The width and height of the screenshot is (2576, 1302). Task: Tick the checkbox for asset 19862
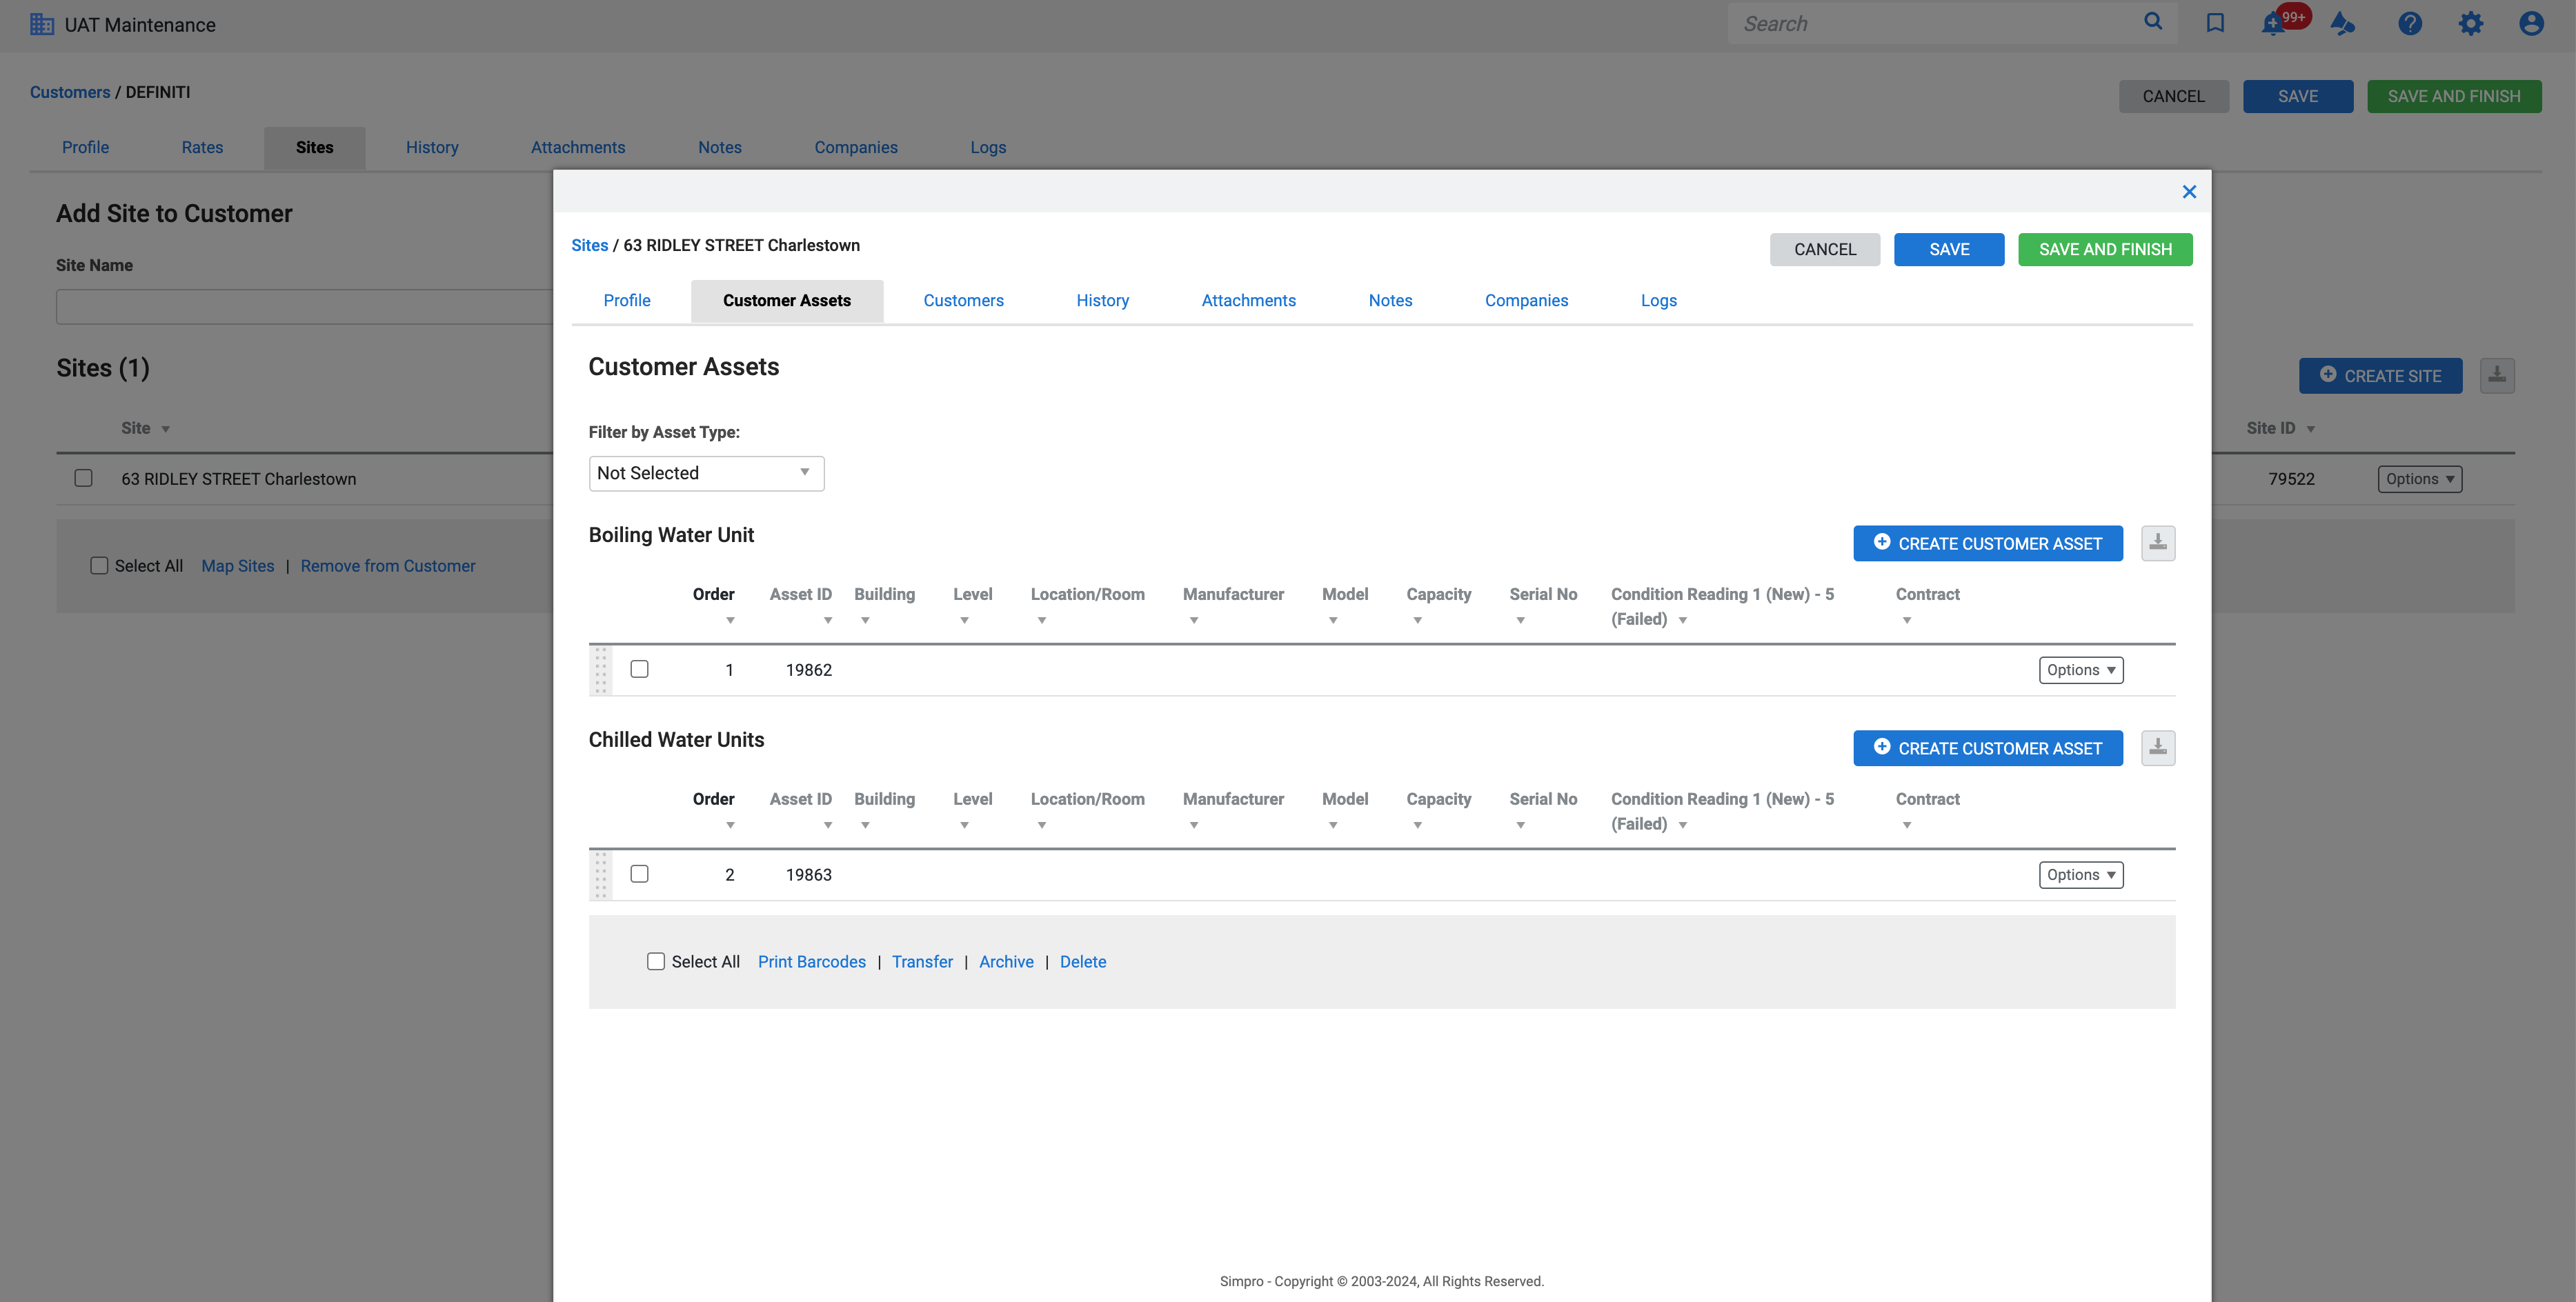640,669
